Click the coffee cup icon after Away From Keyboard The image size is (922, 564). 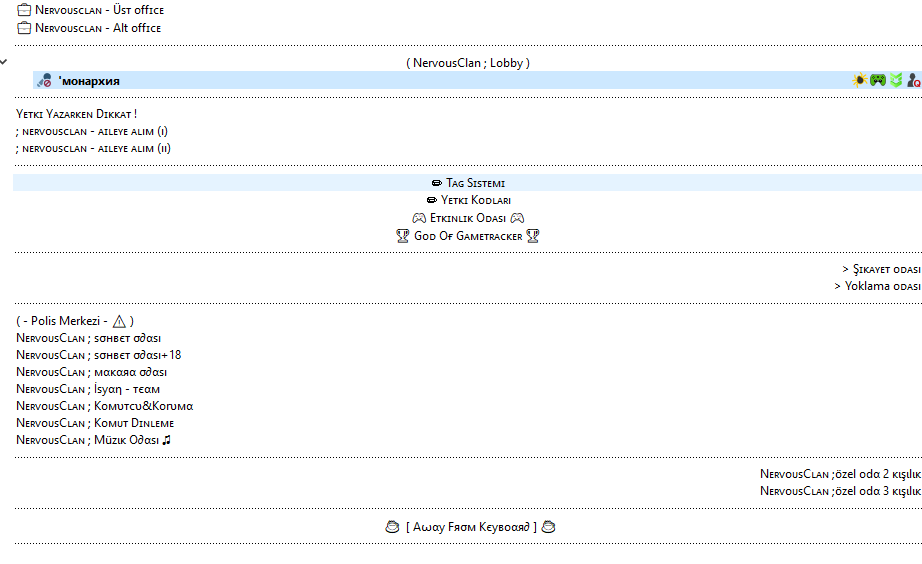548,527
